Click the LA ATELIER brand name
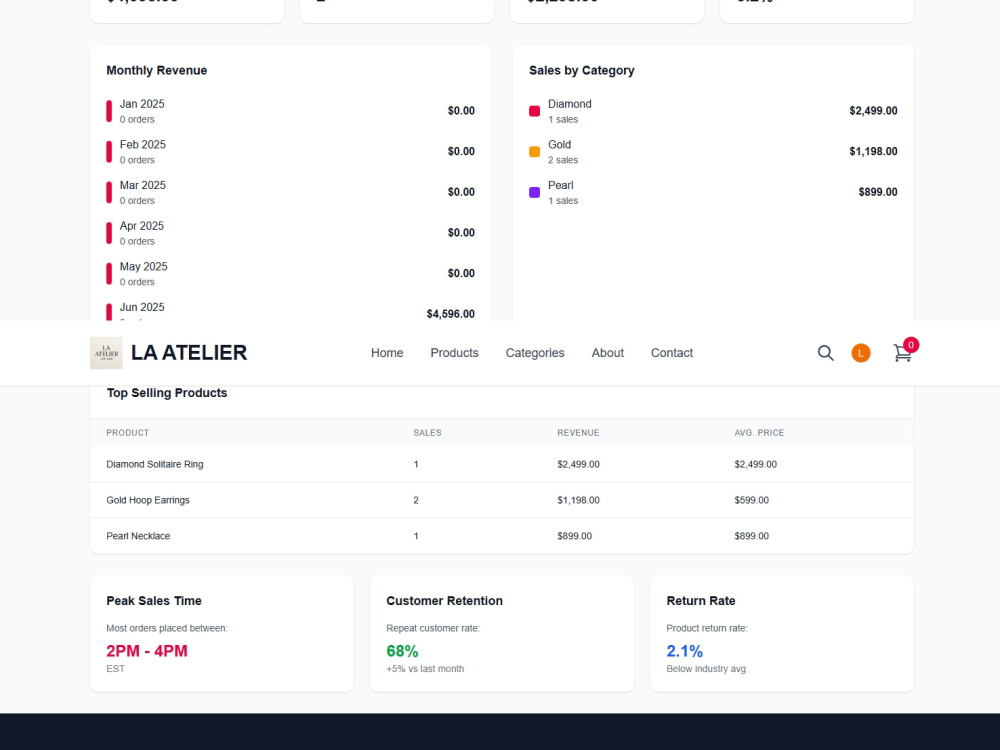This screenshot has width=1000, height=750. coord(189,353)
